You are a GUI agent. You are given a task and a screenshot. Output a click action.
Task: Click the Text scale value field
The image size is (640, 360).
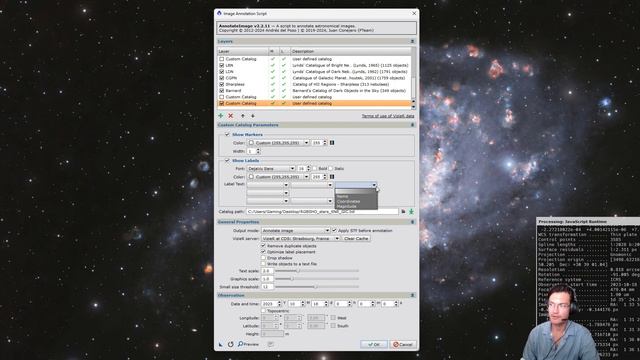(267, 271)
